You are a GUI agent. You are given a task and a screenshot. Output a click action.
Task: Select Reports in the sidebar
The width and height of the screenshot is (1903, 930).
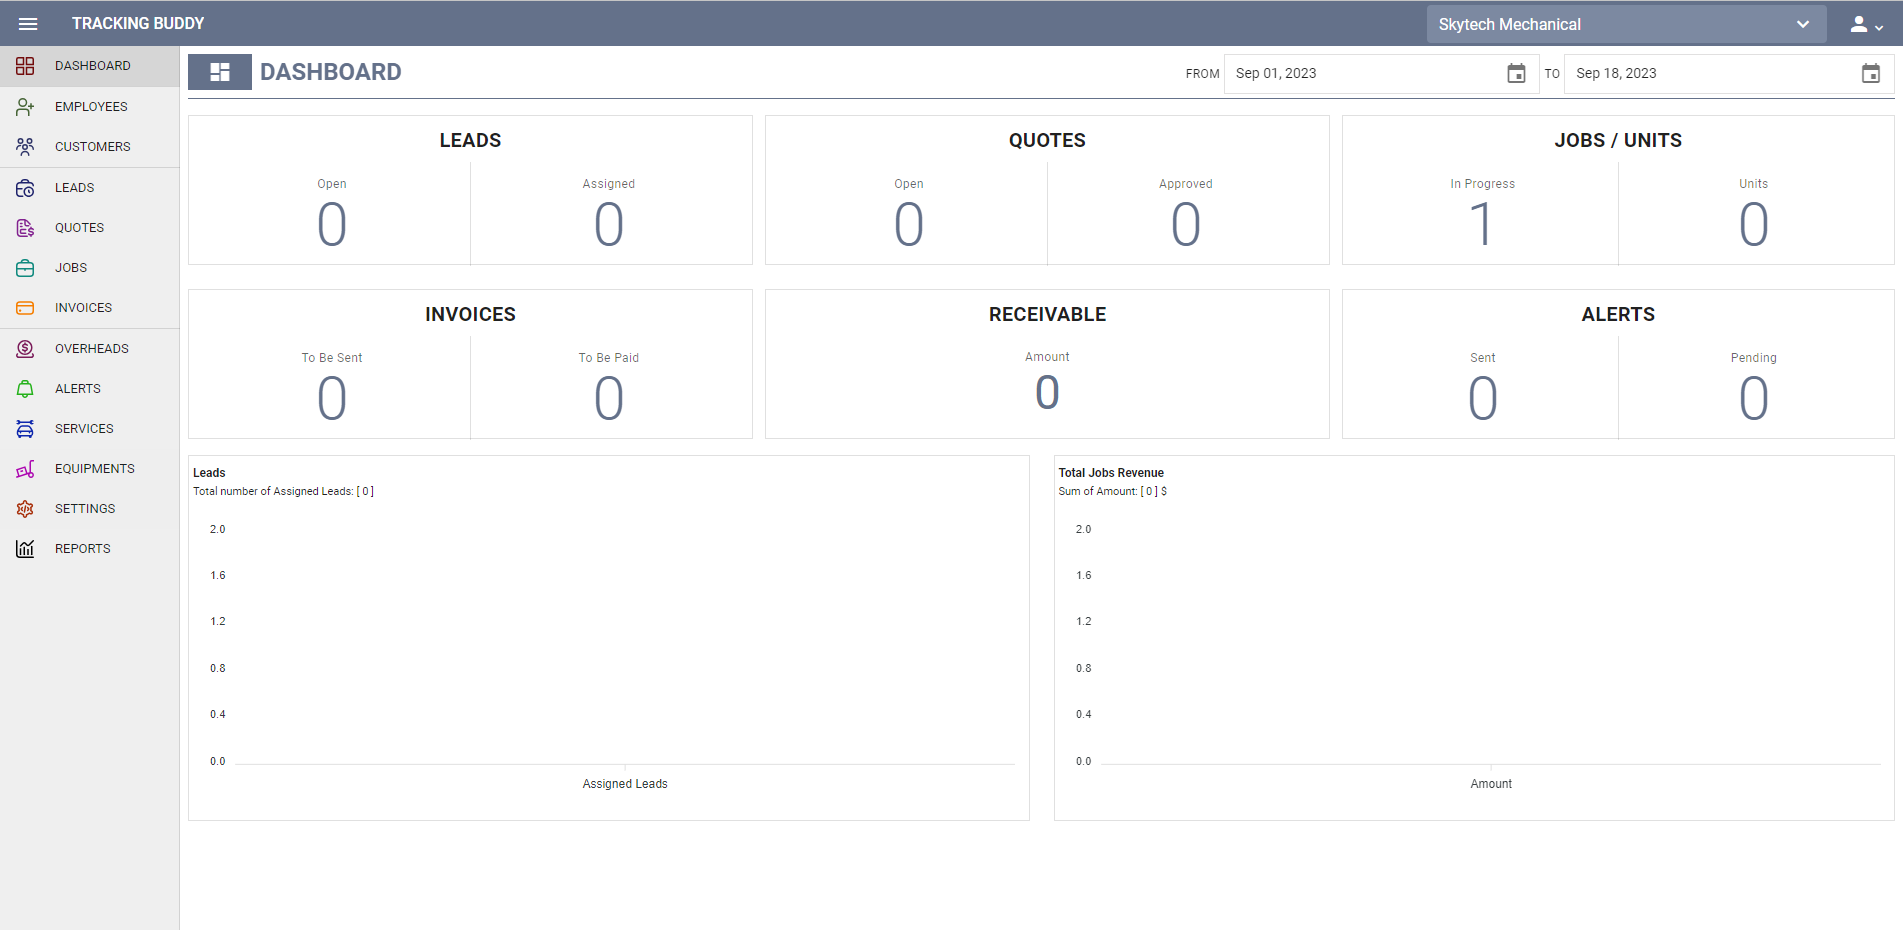pyautogui.click(x=82, y=549)
